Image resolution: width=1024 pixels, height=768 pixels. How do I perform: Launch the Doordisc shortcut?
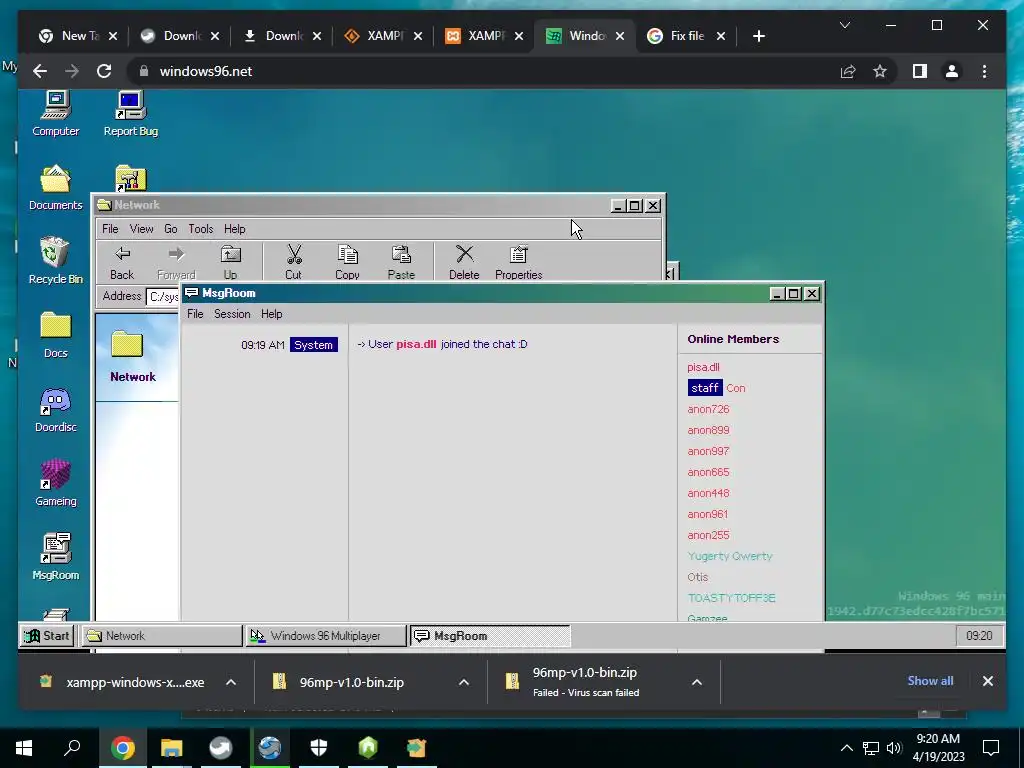56,409
